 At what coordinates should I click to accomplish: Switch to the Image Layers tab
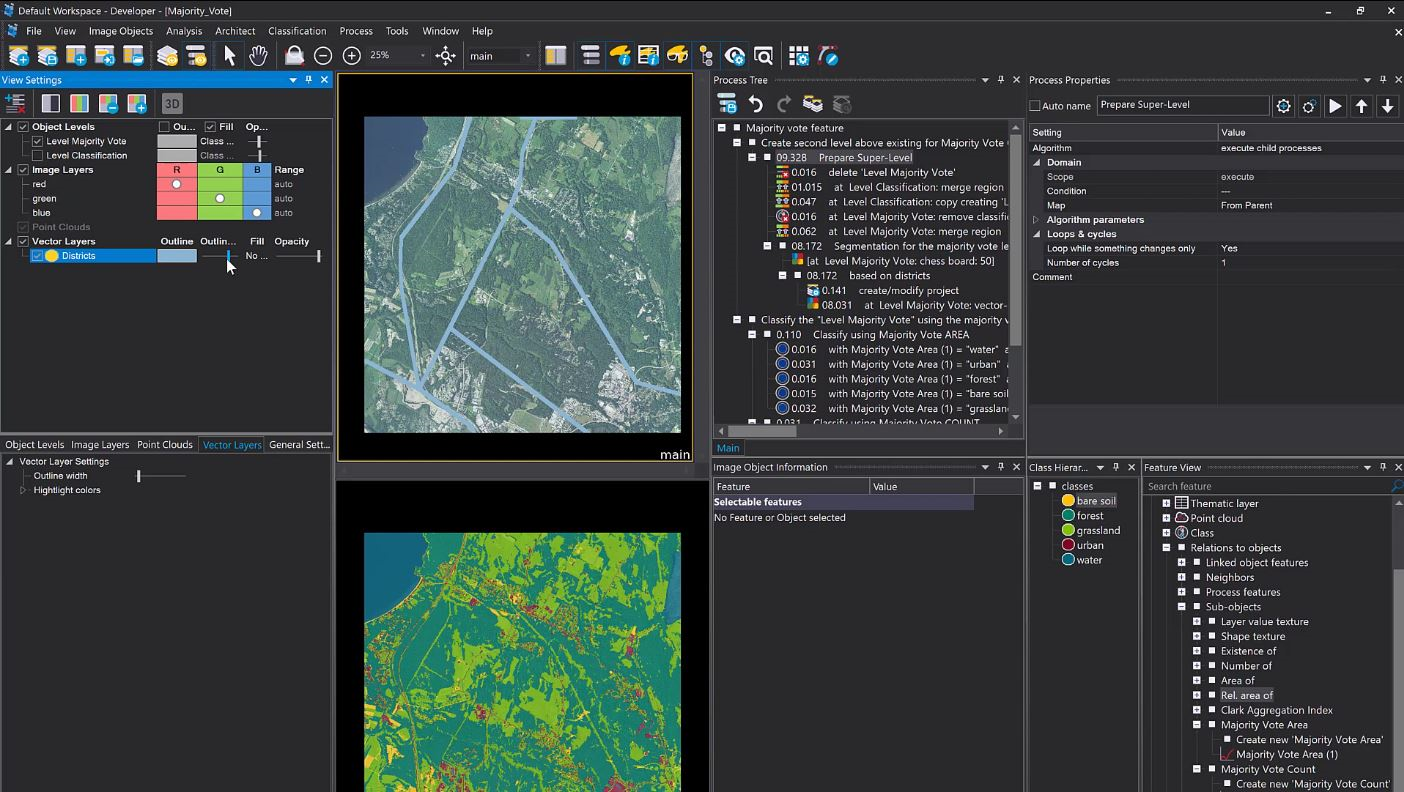pos(100,445)
